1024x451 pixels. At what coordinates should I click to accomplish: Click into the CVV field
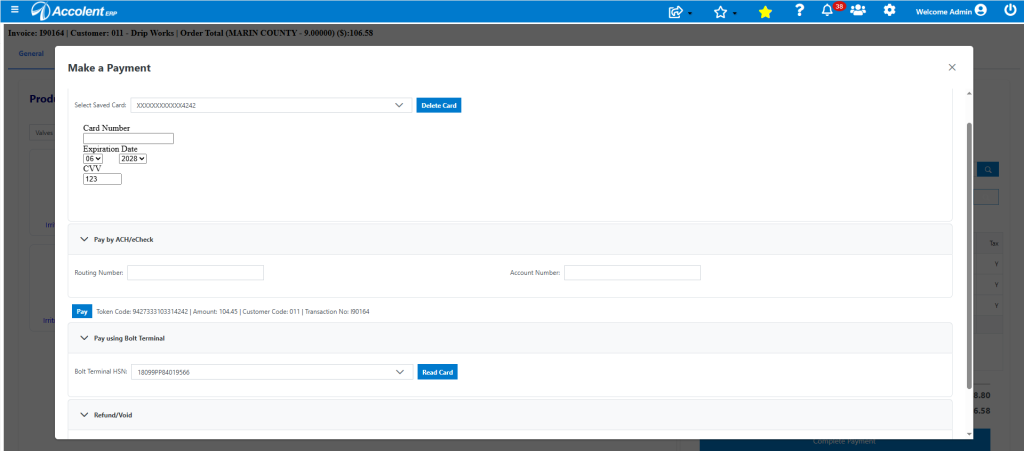(x=103, y=179)
